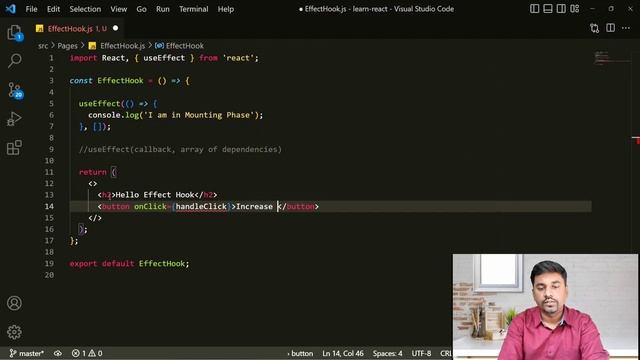Open Source Control view with 20 changes
The height and width of the screenshot is (360, 640).
pyautogui.click(x=15, y=90)
